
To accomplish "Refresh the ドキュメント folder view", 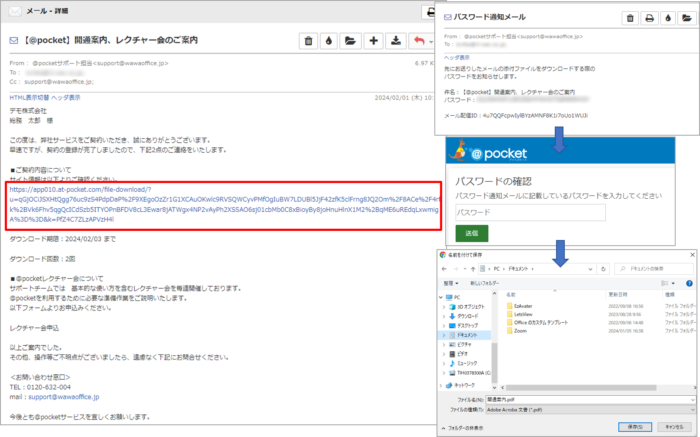I will pyautogui.click(x=604, y=269).
